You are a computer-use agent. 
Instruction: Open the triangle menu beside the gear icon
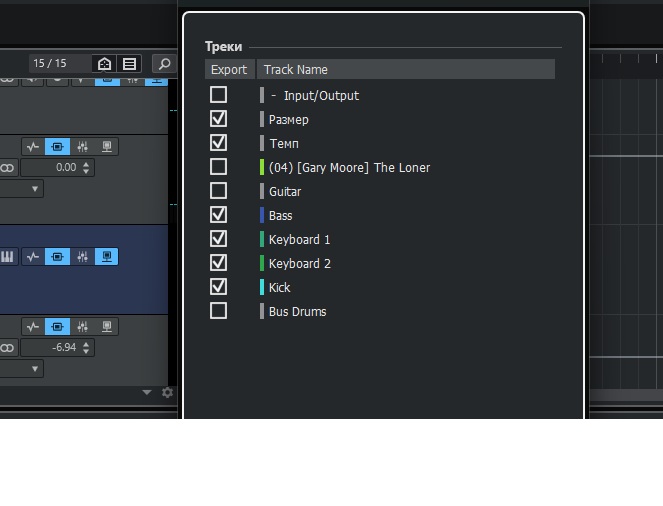pos(147,393)
